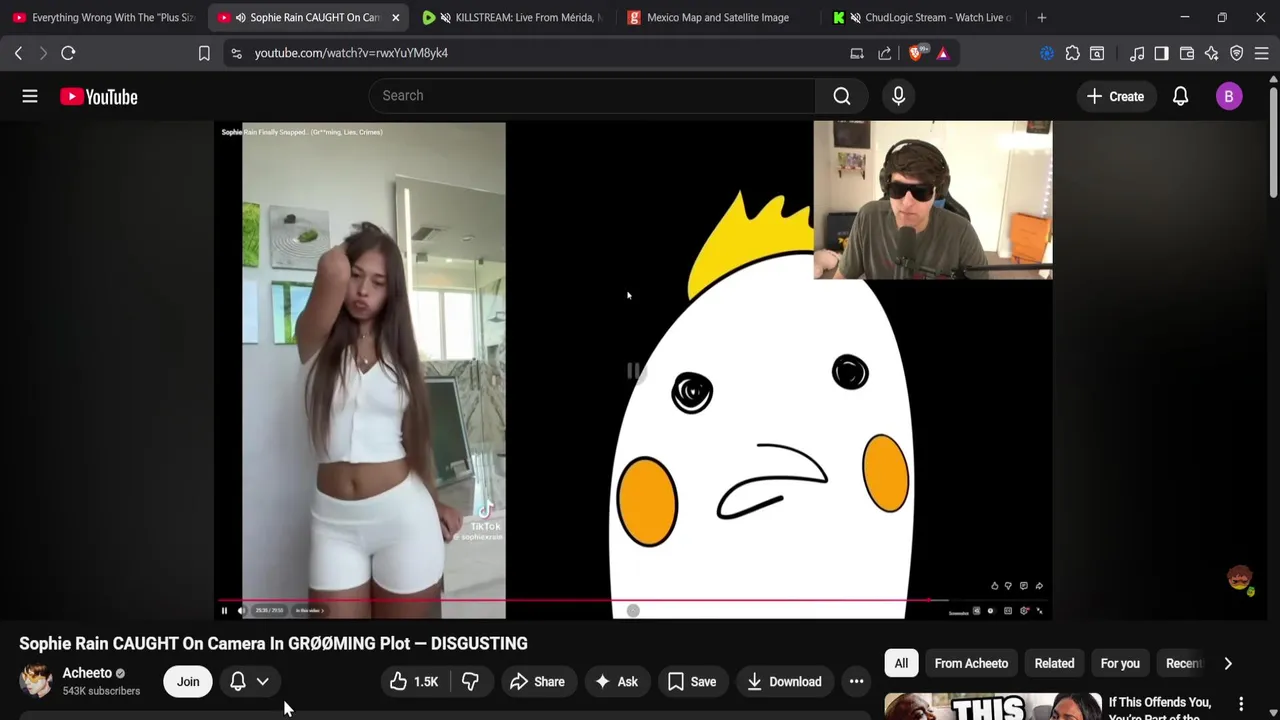
Task: Open the more actions three-dot menu under the video
Action: pyautogui.click(x=856, y=681)
